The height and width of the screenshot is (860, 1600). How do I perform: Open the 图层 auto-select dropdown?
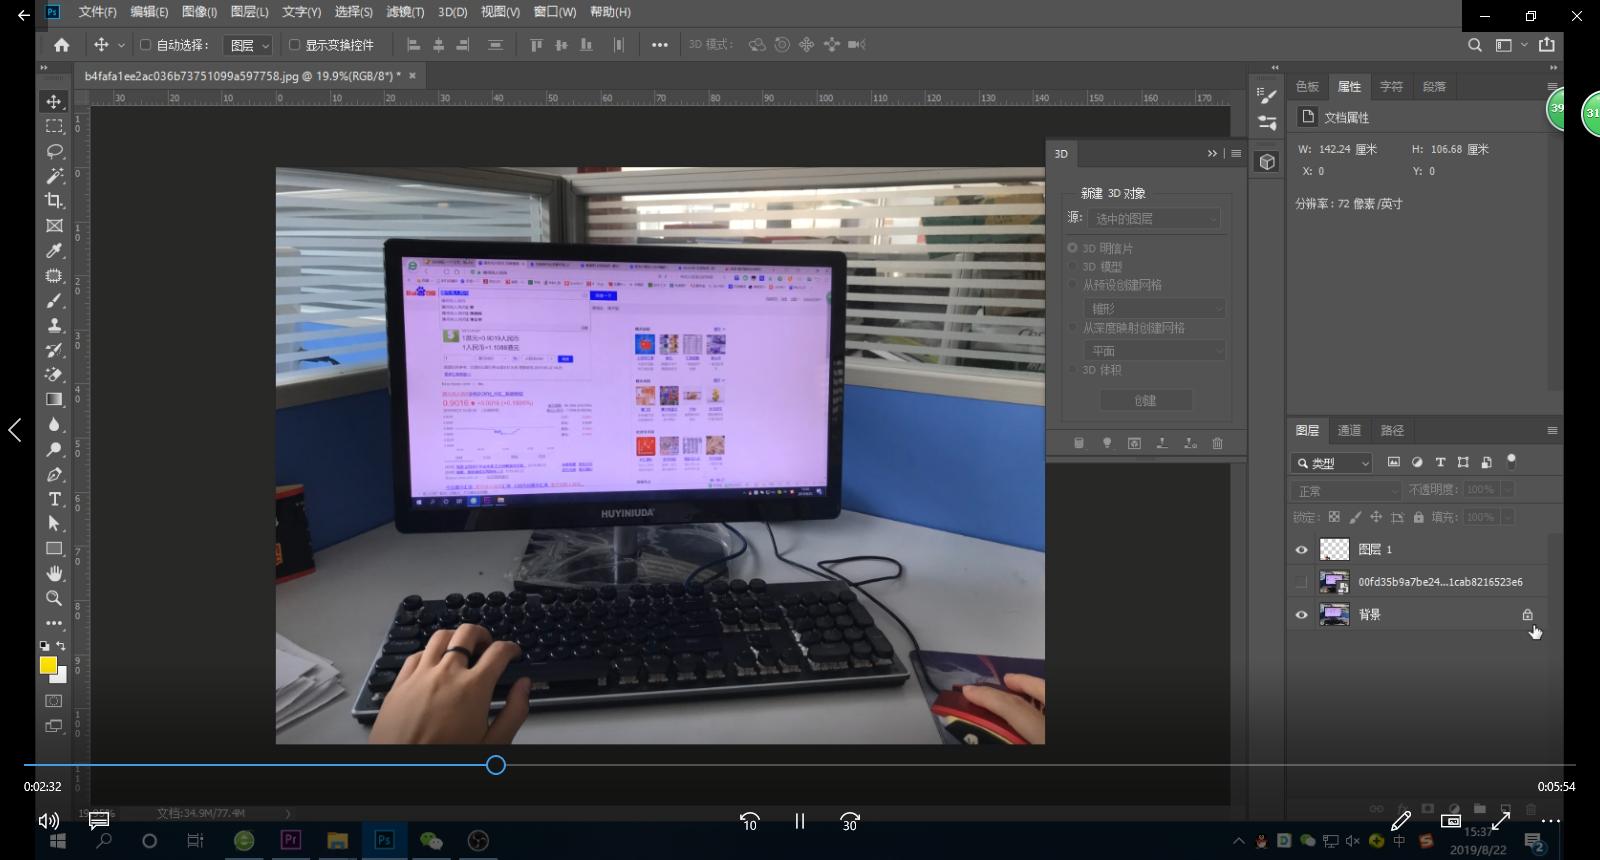point(248,45)
